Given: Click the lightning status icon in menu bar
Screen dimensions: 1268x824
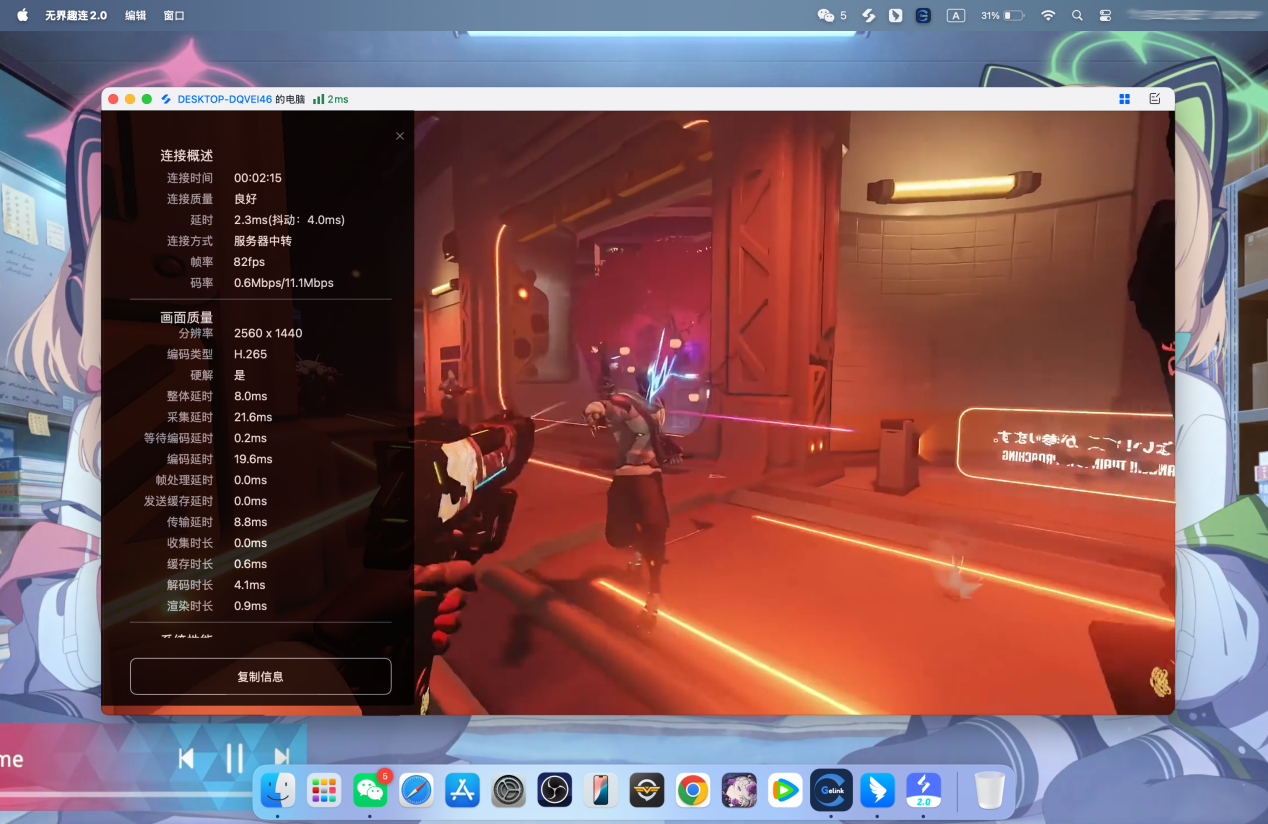Looking at the screenshot, I should pos(869,15).
